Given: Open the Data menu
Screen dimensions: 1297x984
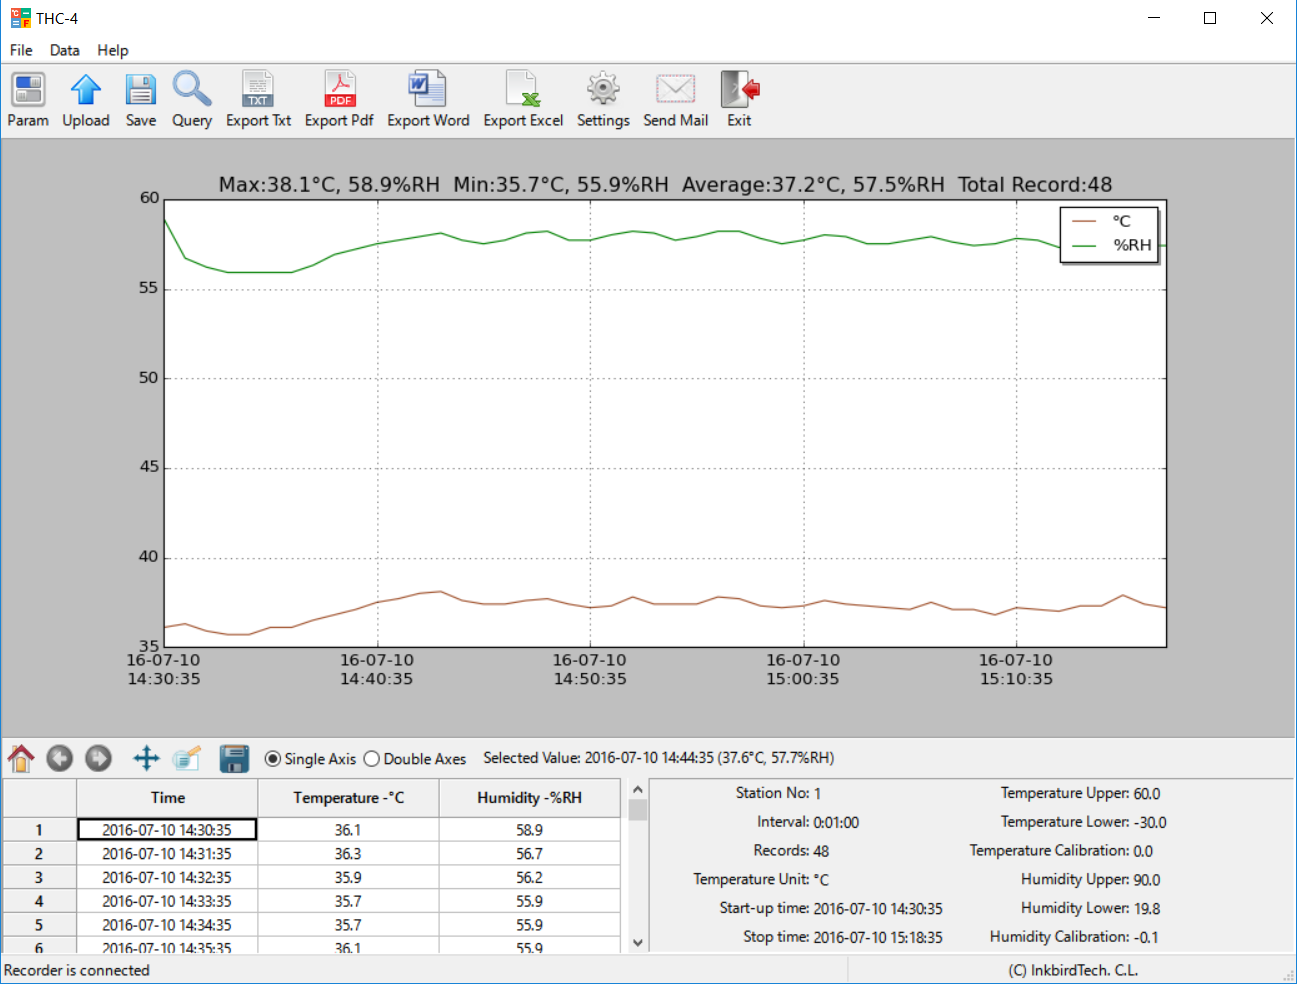Looking at the screenshot, I should [x=65, y=50].
